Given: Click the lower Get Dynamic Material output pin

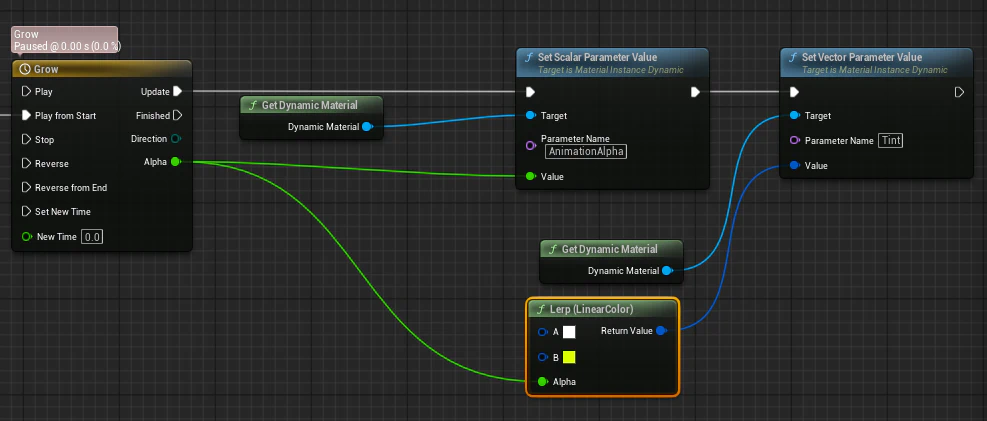Looking at the screenshot, I should [667, 271].
